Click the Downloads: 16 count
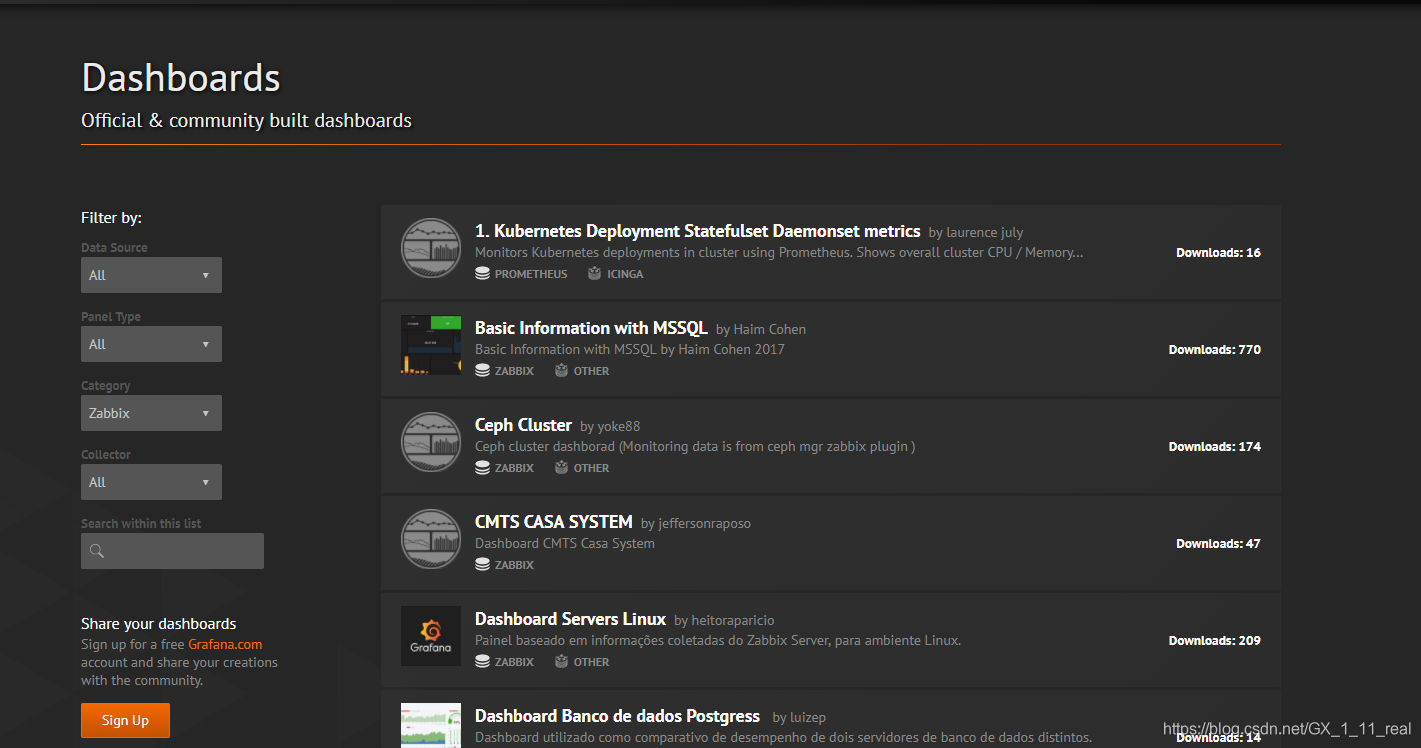1421x748 pixels. tap(1218, 253)
